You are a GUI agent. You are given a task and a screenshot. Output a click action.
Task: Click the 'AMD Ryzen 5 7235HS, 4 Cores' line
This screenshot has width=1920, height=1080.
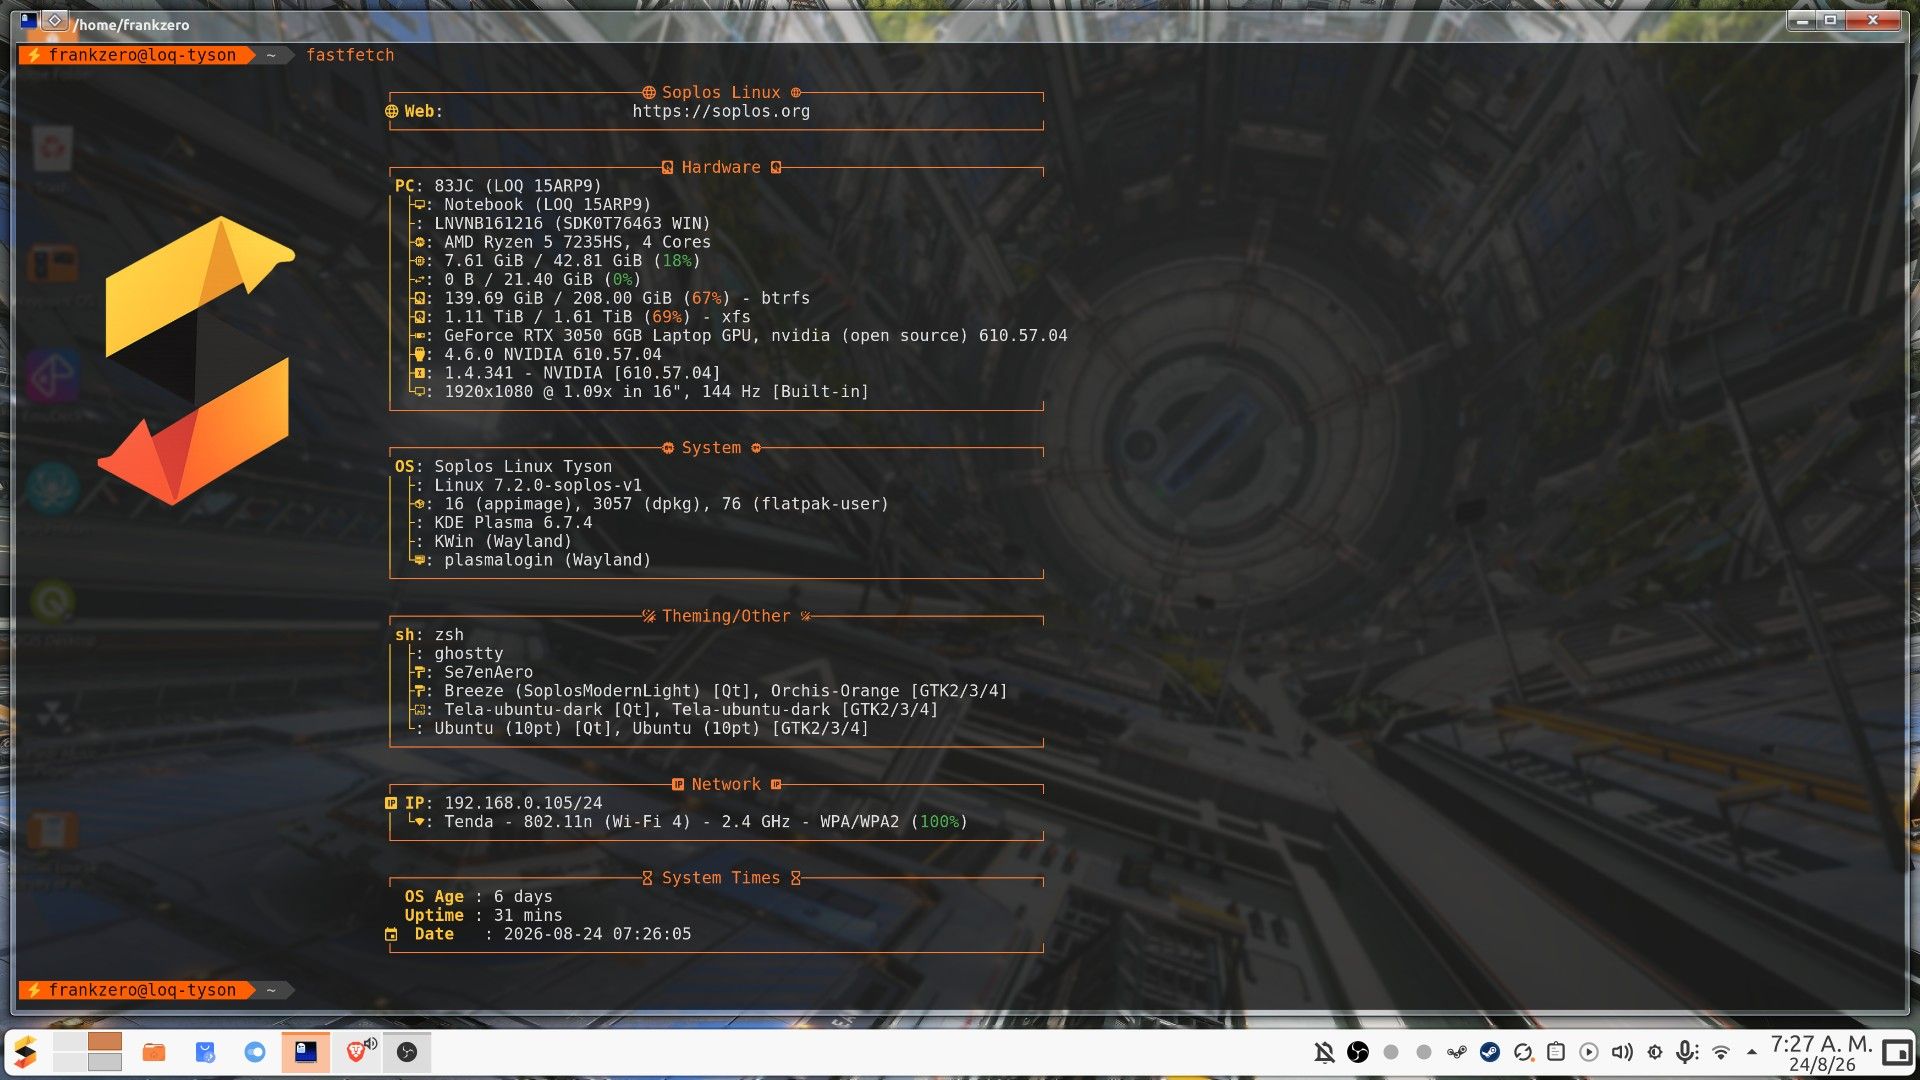(x=577, y=242)
